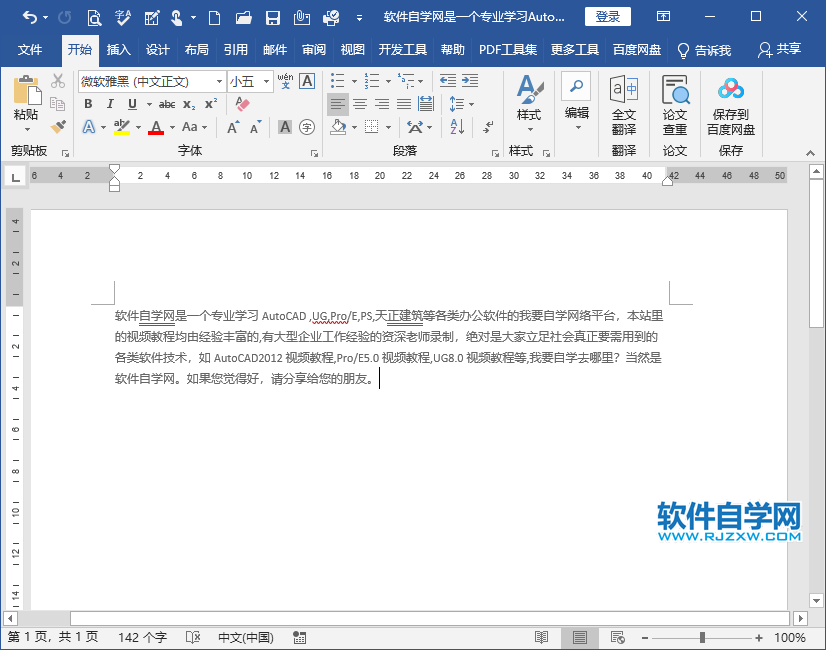Toggle bold formatting
The image size is (826, 650).
point(88,104)
